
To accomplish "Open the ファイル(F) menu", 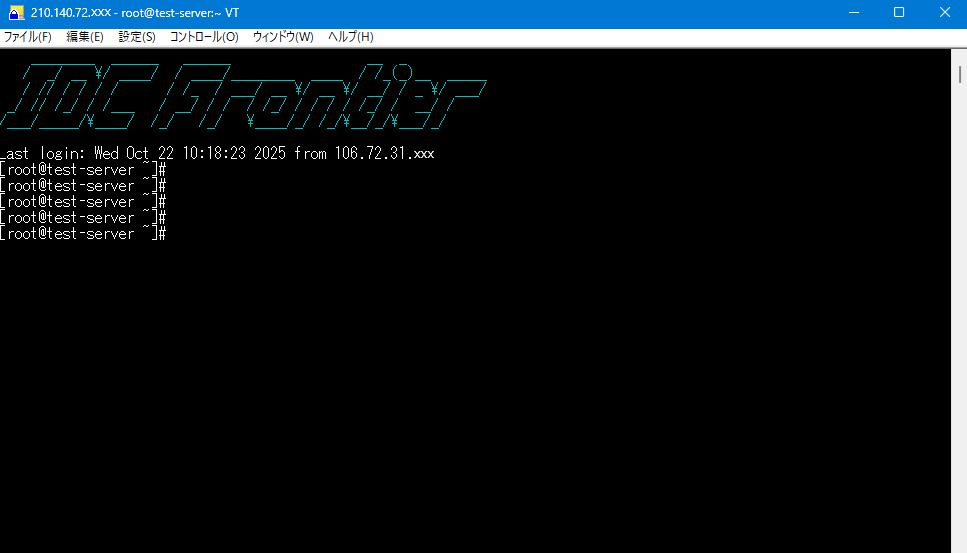I will click(x=28, y=37).
